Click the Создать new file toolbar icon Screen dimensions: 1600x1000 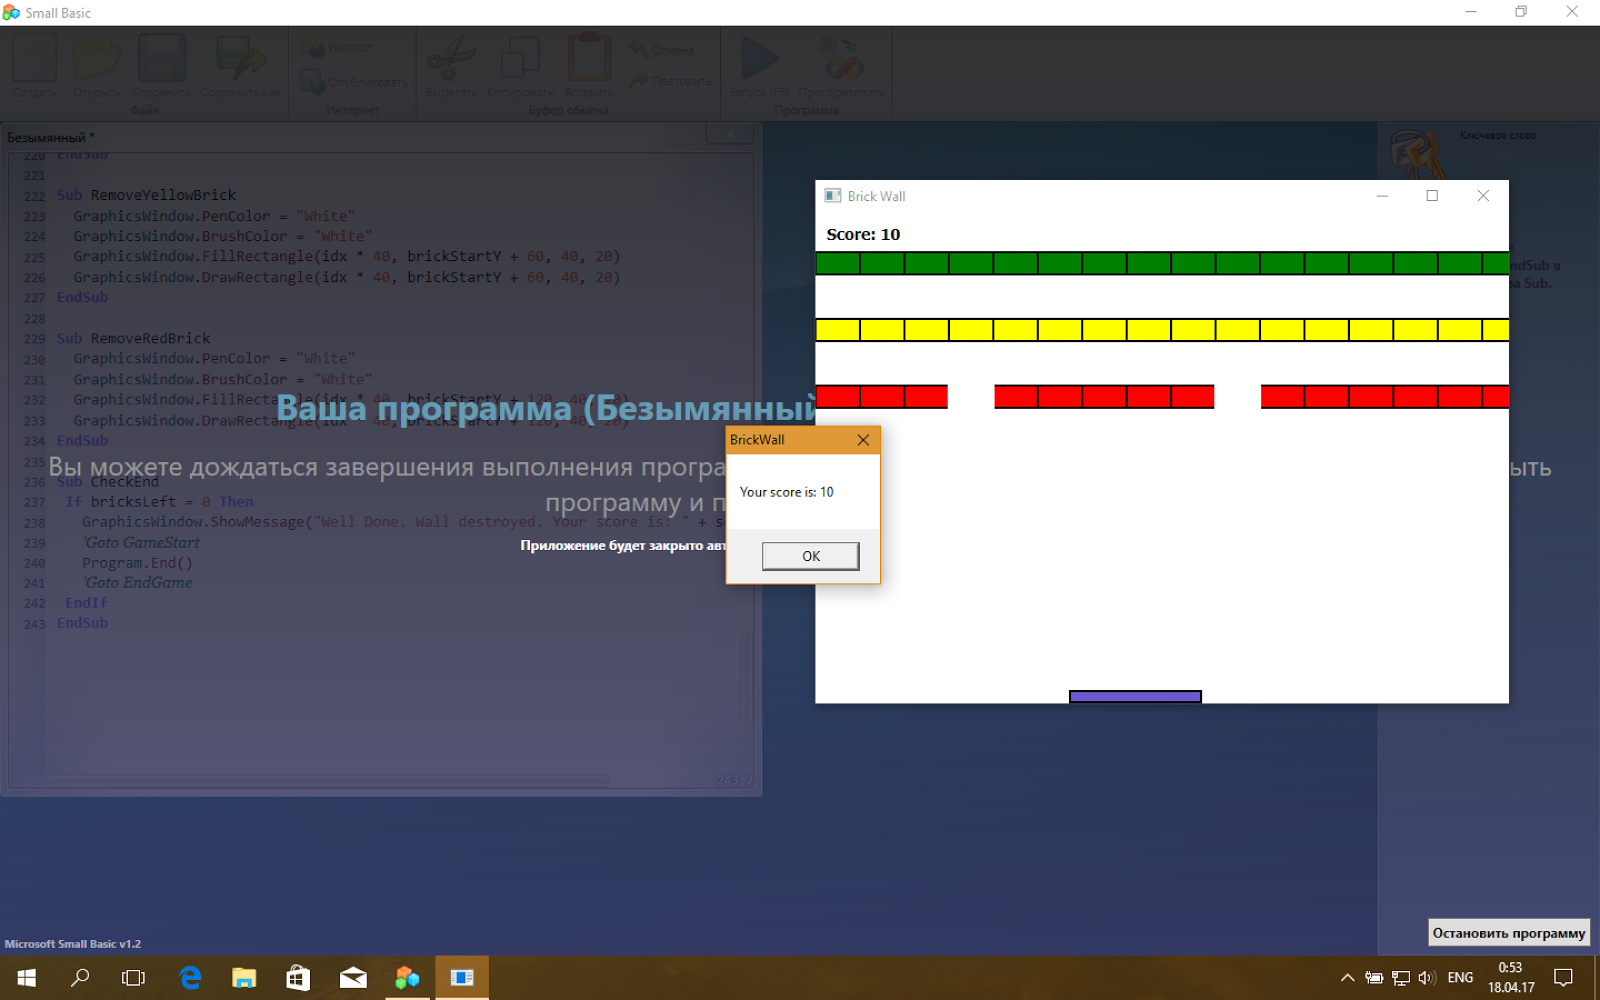(35, 66)
